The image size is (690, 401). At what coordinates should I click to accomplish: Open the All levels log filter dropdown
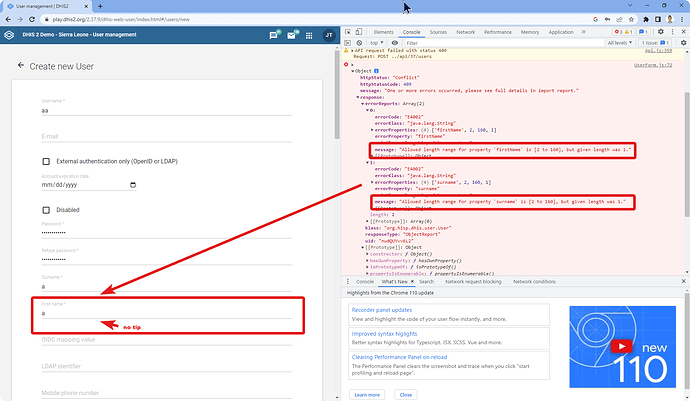coord(620,43)
